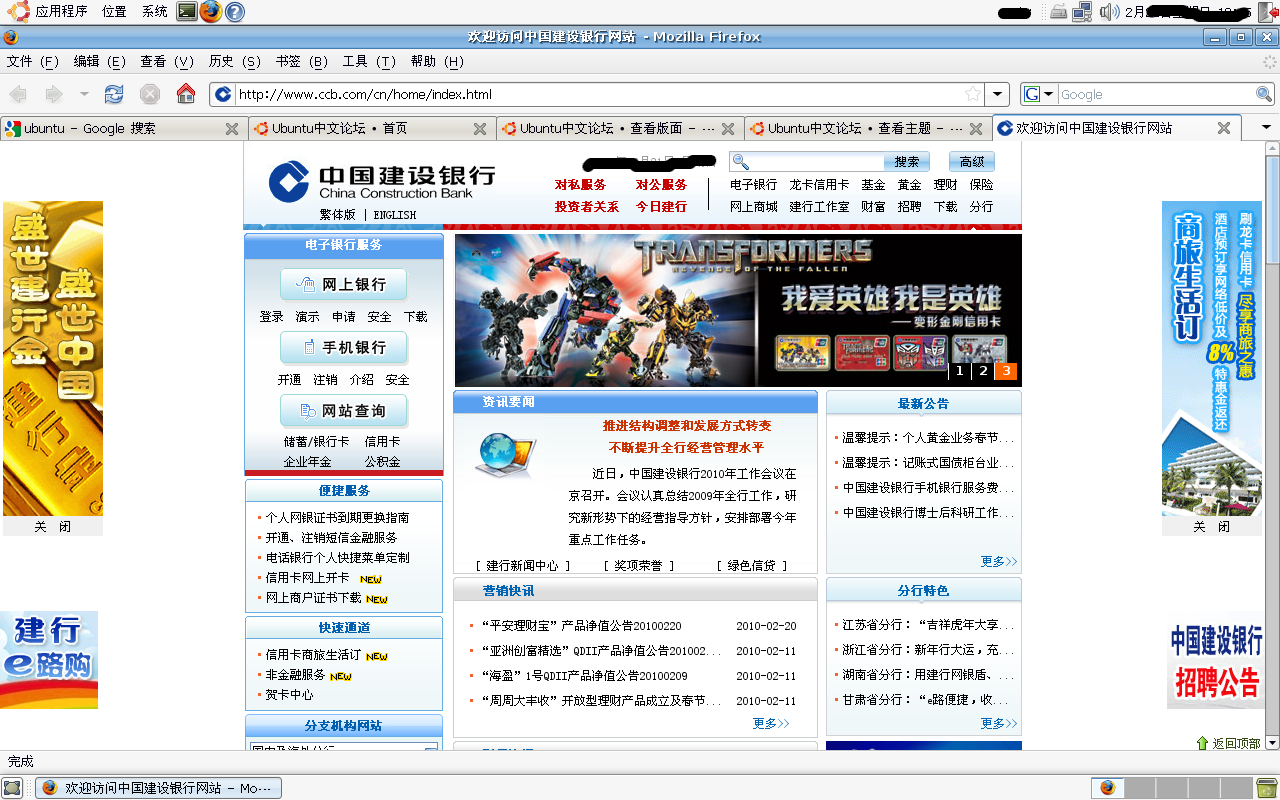The width and height of the screenshot is (1280, 800).
Task: Select banner slide 1
Action: click(x=959, y=371)
